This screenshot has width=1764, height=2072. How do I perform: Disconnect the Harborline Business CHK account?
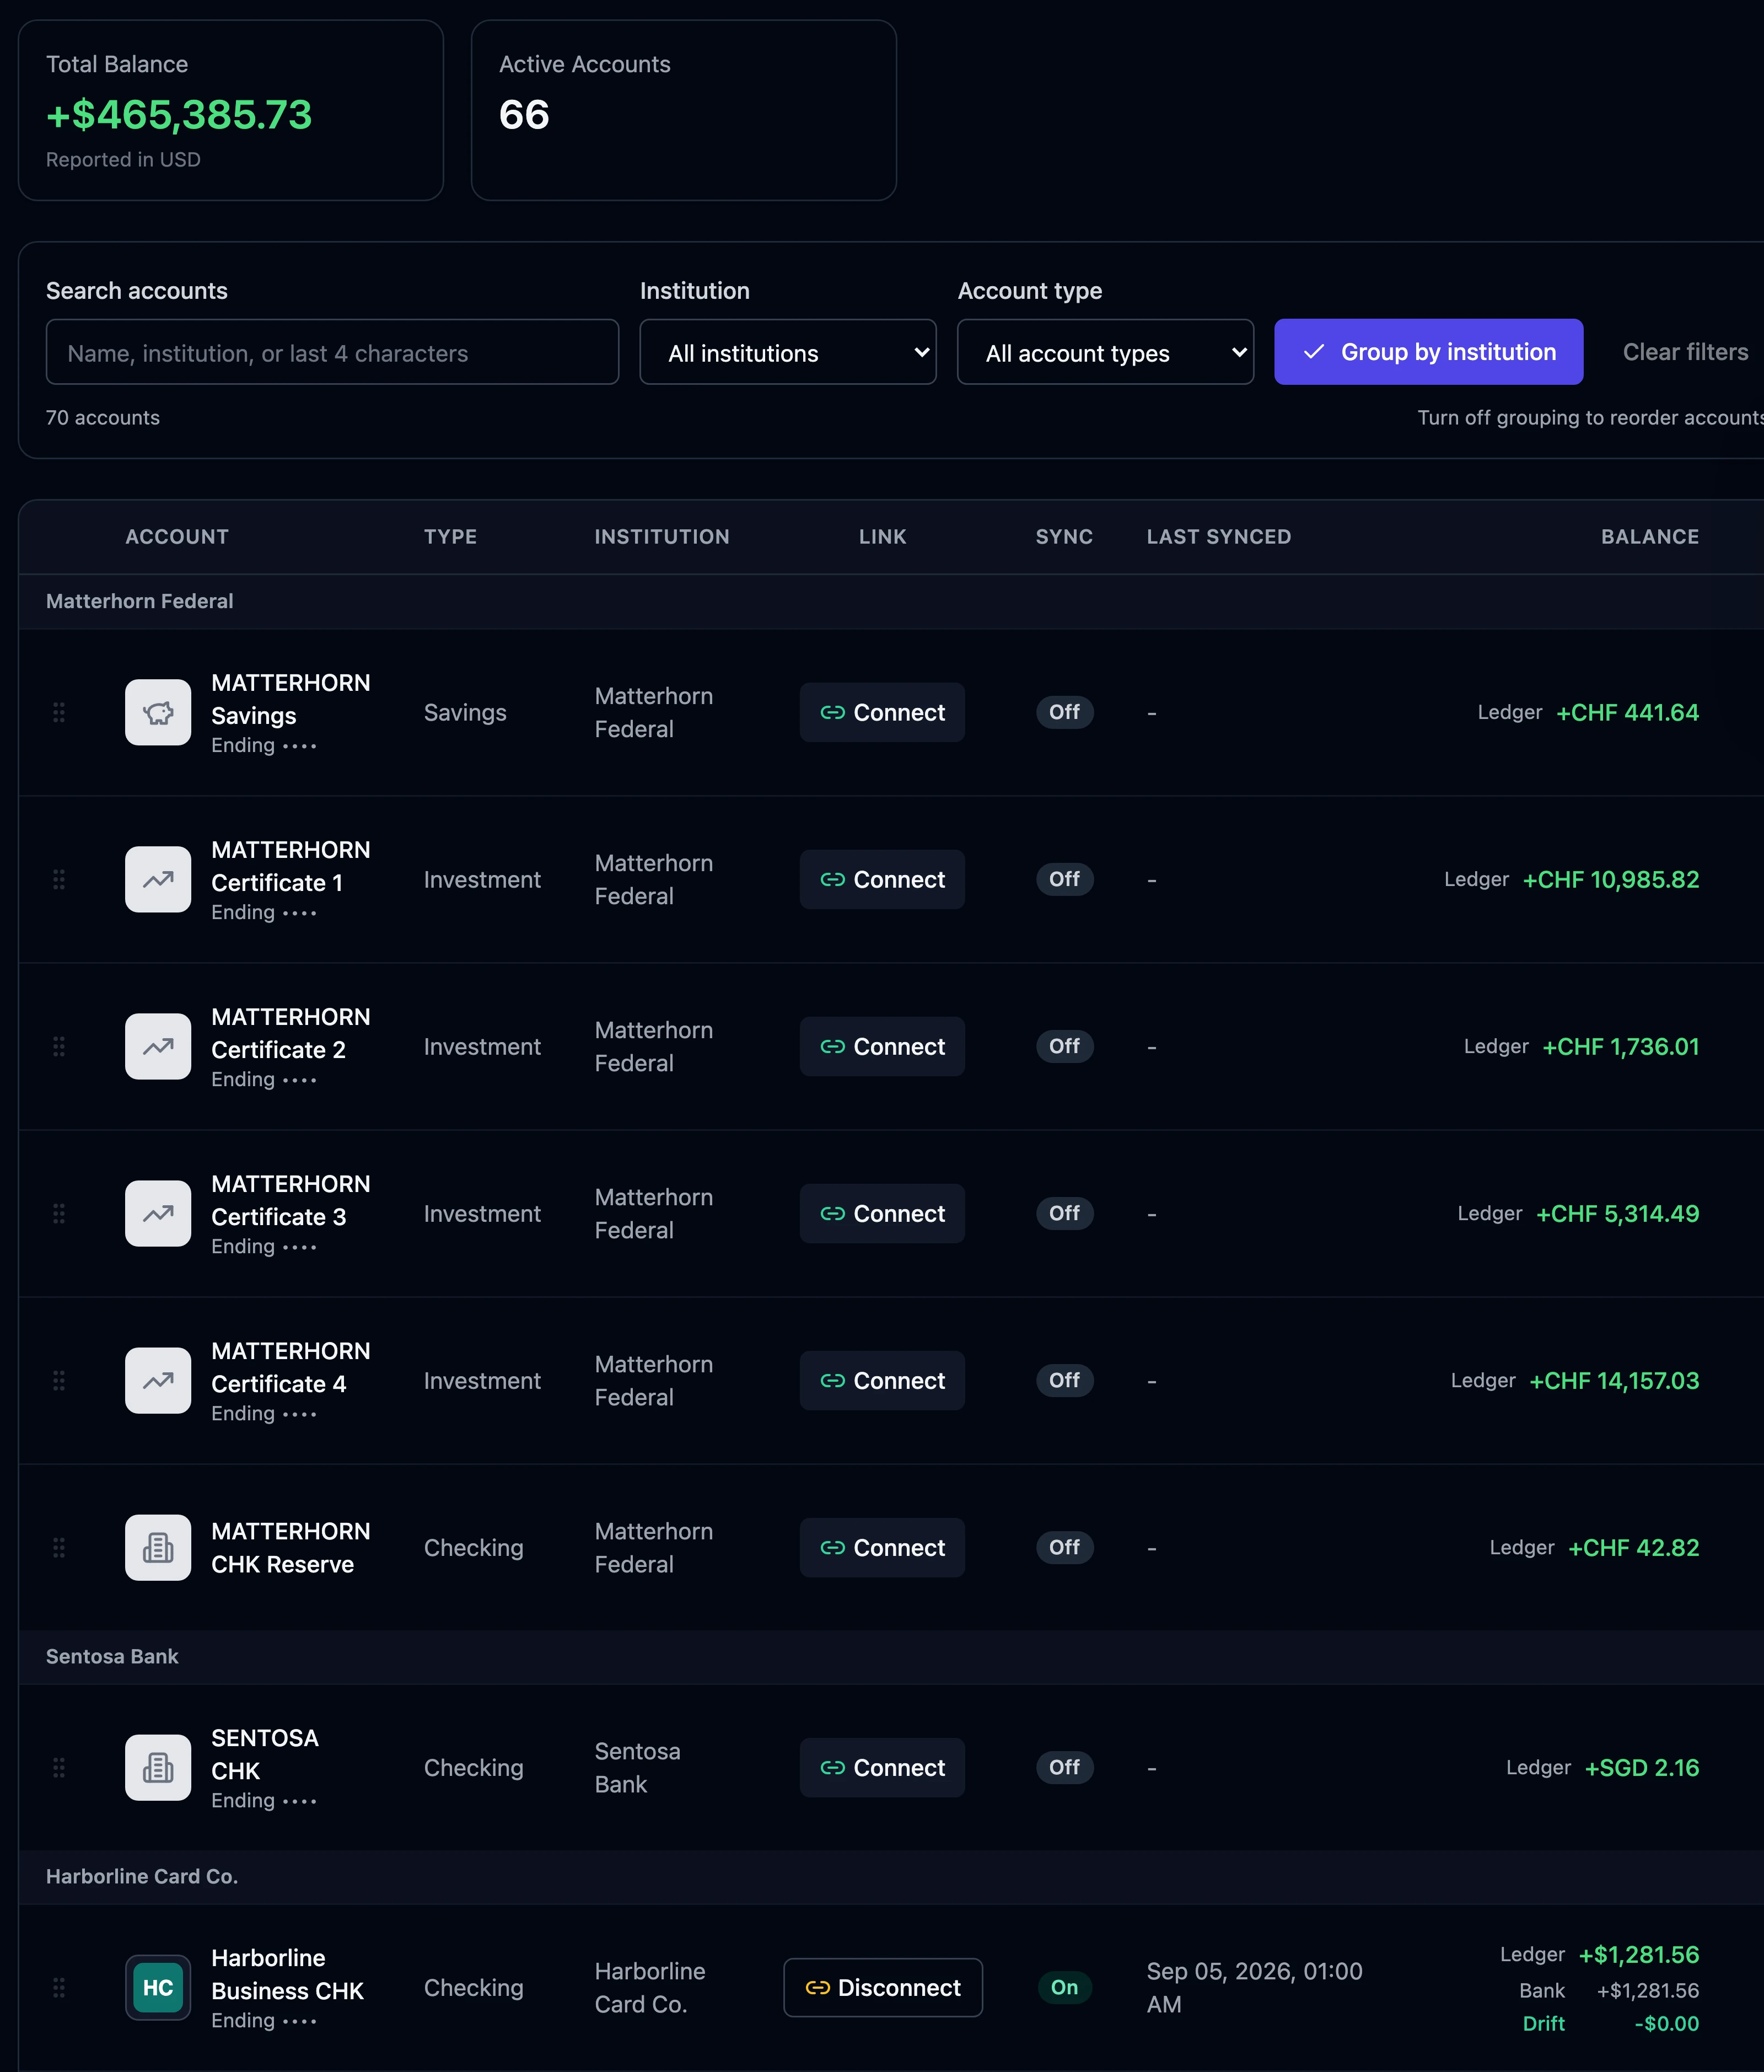(883, 1987)
